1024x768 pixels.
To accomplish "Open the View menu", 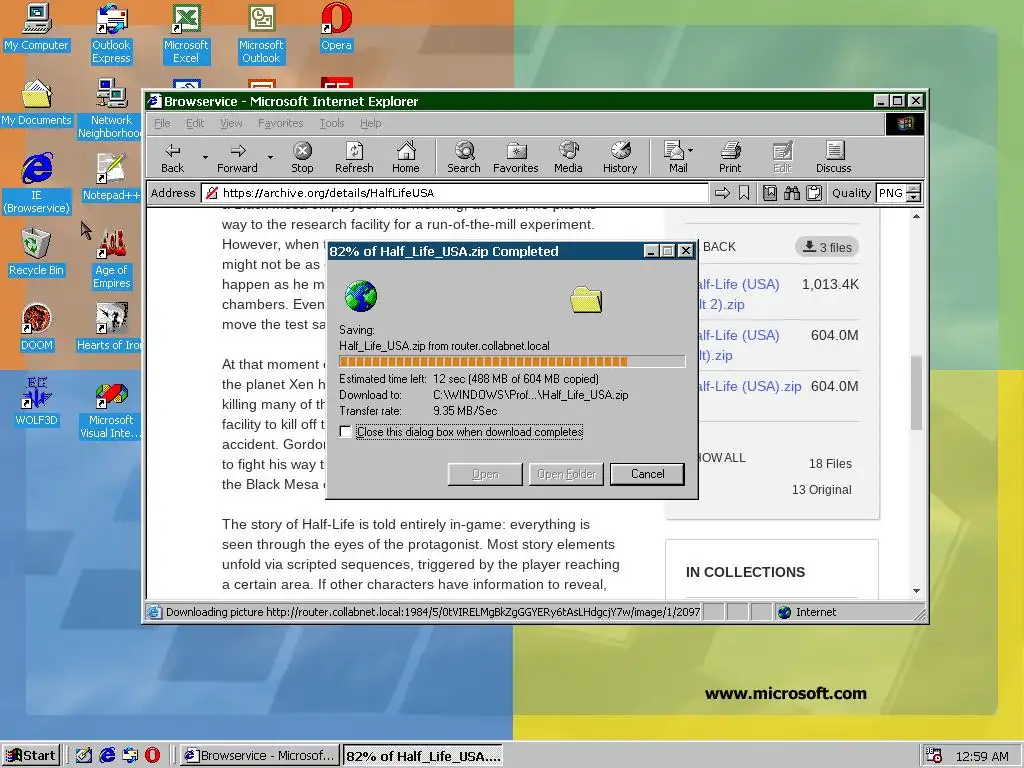I will pyautogui.click(x=231, y=123).
